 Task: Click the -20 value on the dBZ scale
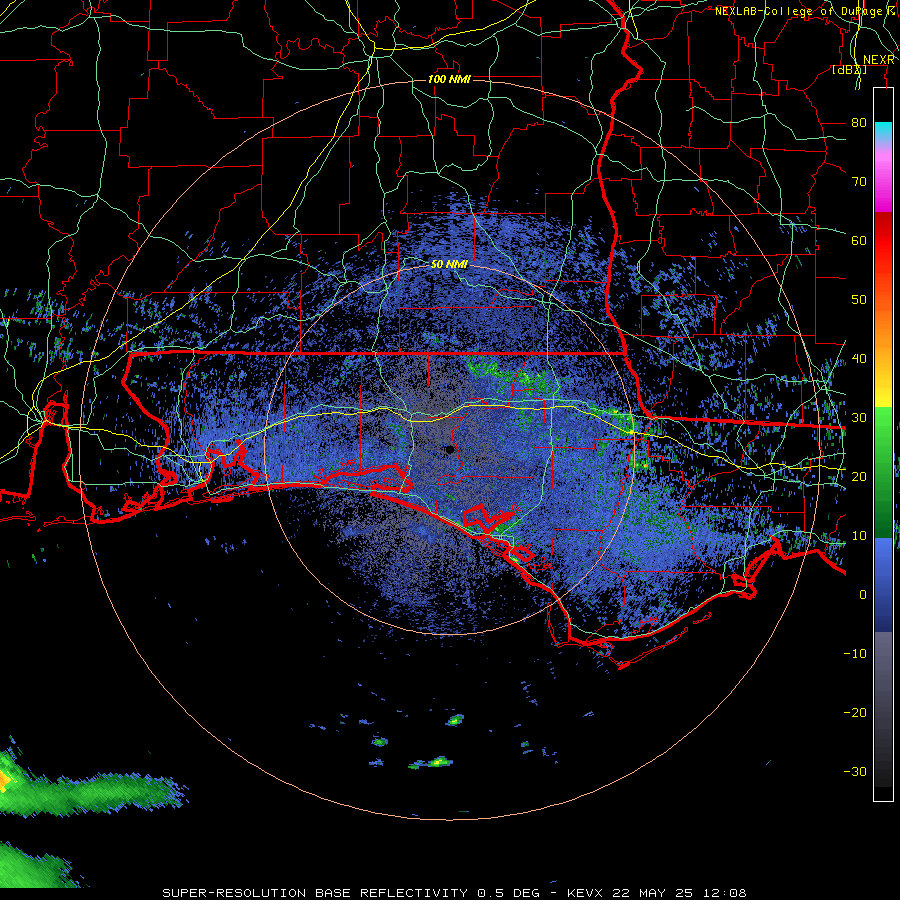855,712
